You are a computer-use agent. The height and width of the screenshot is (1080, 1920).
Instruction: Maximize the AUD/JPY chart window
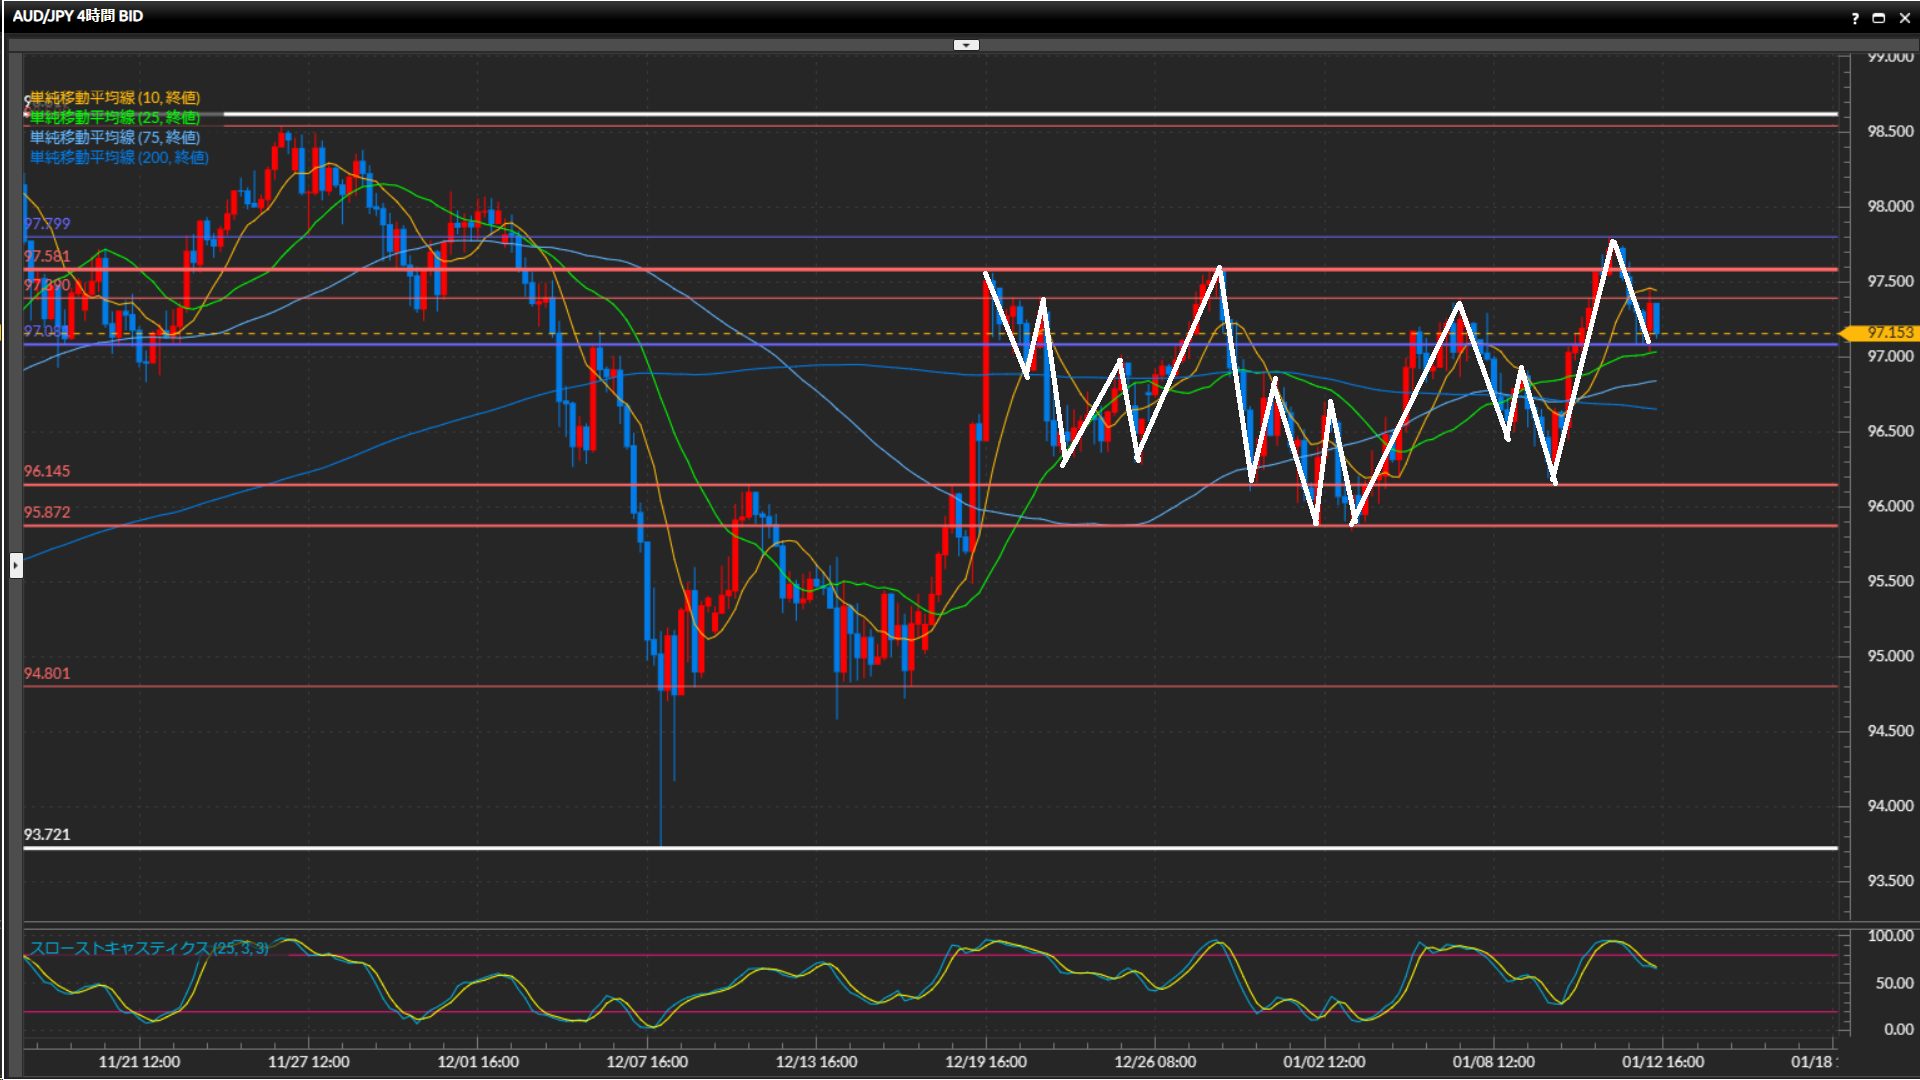(1878, 18)
